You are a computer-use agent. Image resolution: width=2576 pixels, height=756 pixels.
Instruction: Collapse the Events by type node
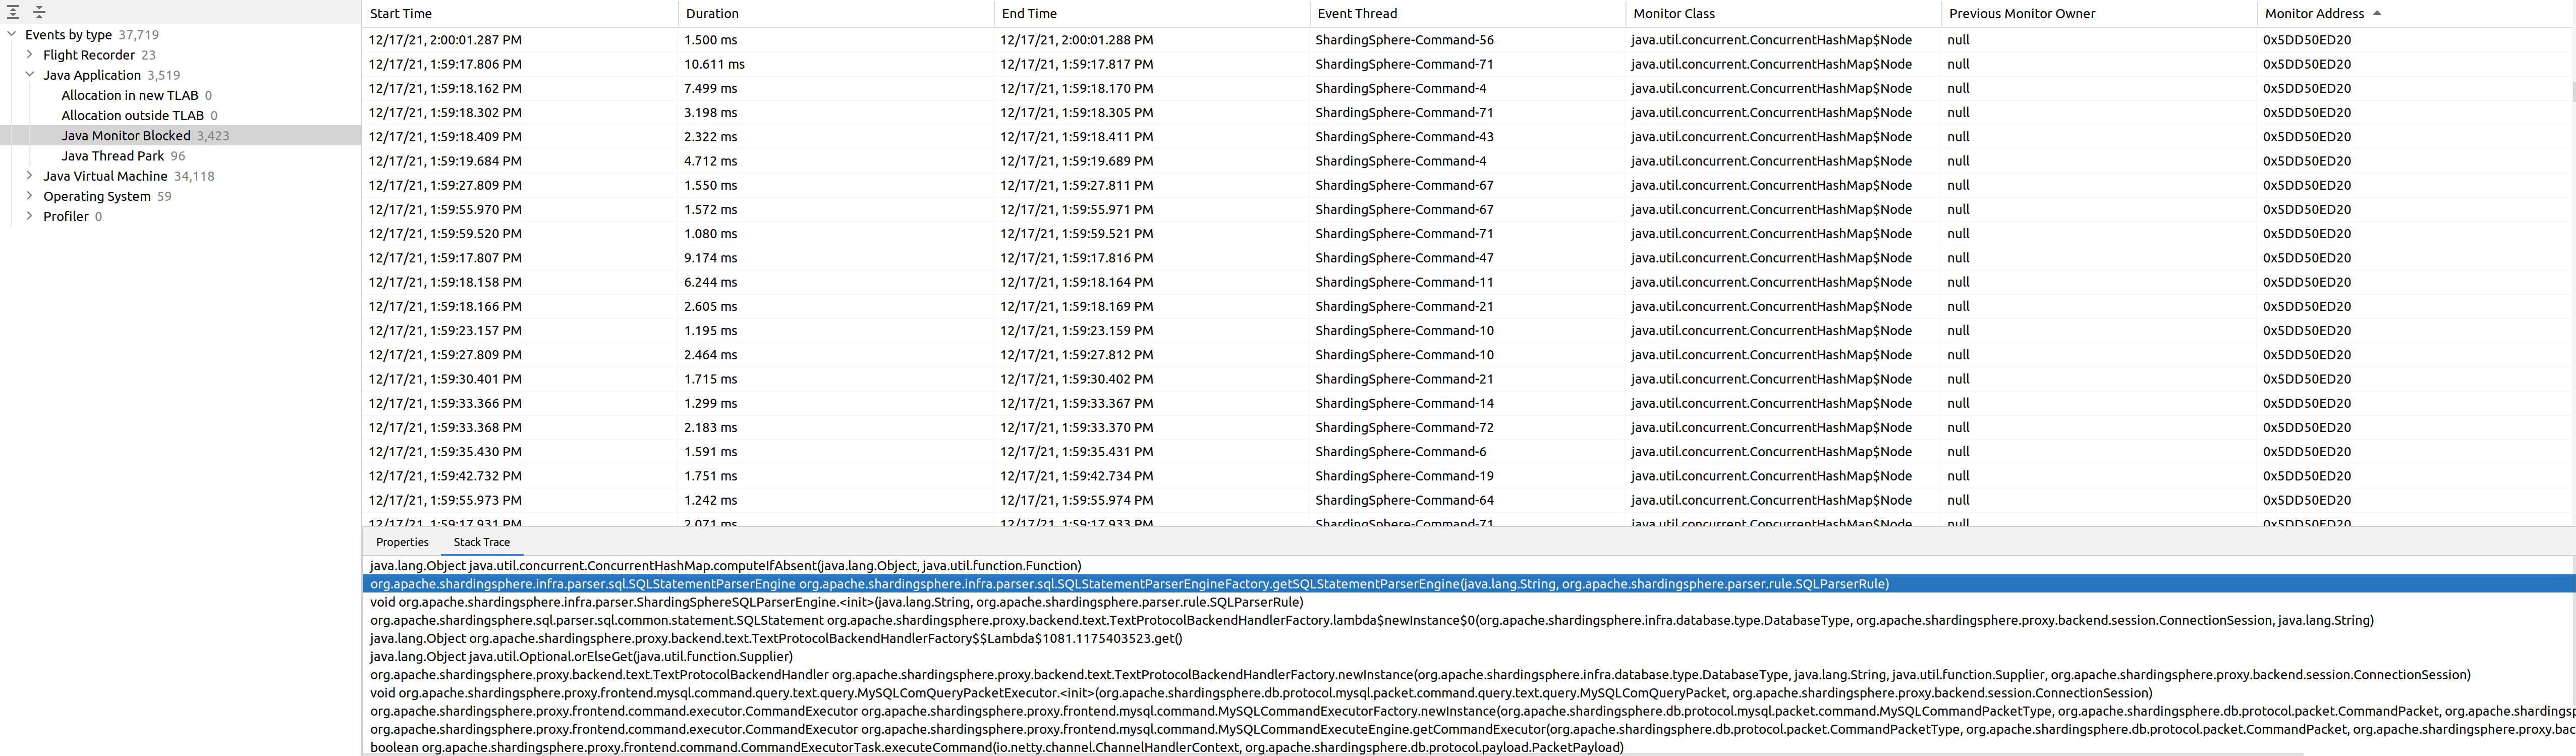click(x=12, y=34)
